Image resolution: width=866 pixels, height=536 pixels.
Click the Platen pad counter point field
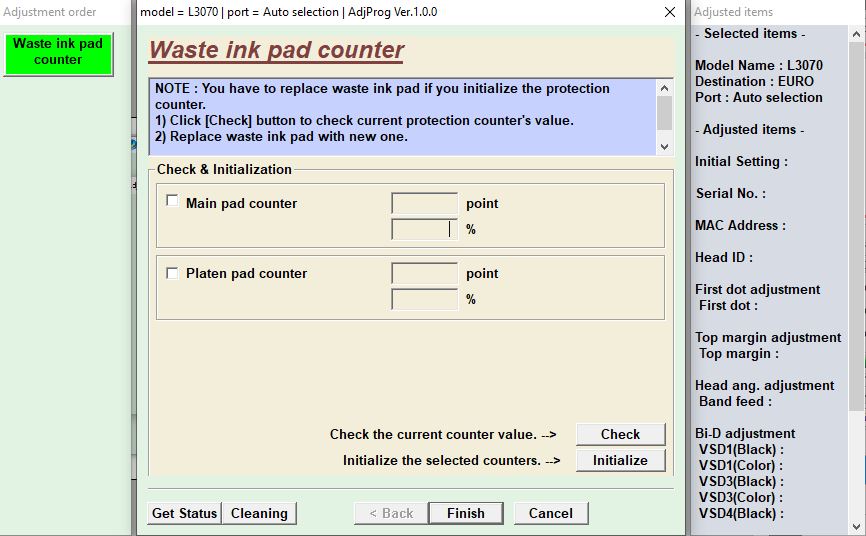coord(424,273)
